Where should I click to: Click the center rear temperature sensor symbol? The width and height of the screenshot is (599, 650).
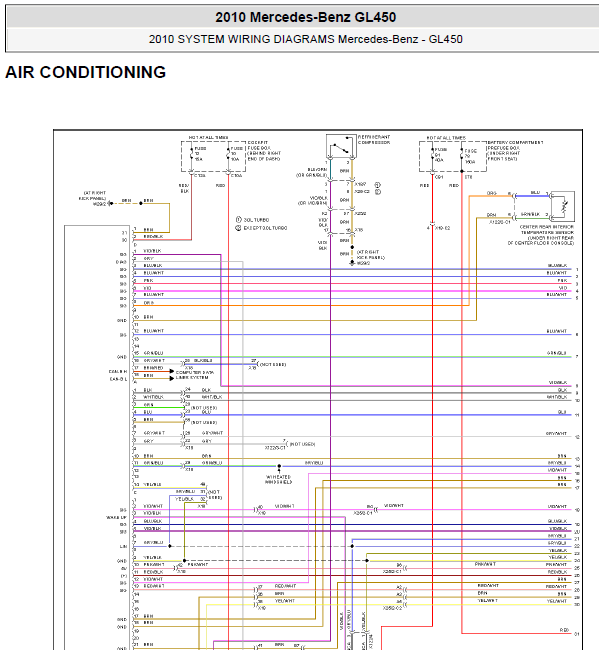click(x=563, y=206)
